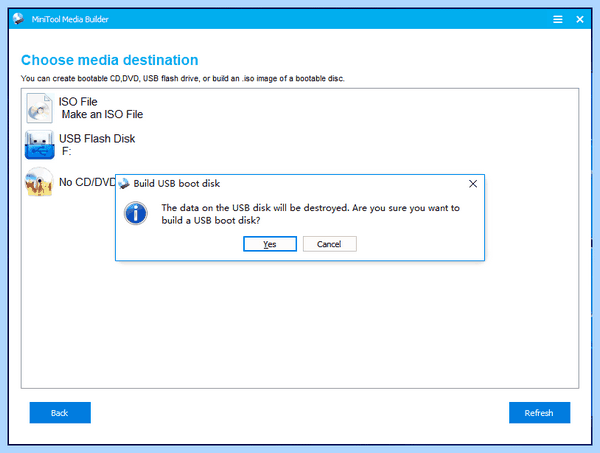Screen dimensions: 600x453
Task: Click the 'ISO File' title text
Action: 78,102
